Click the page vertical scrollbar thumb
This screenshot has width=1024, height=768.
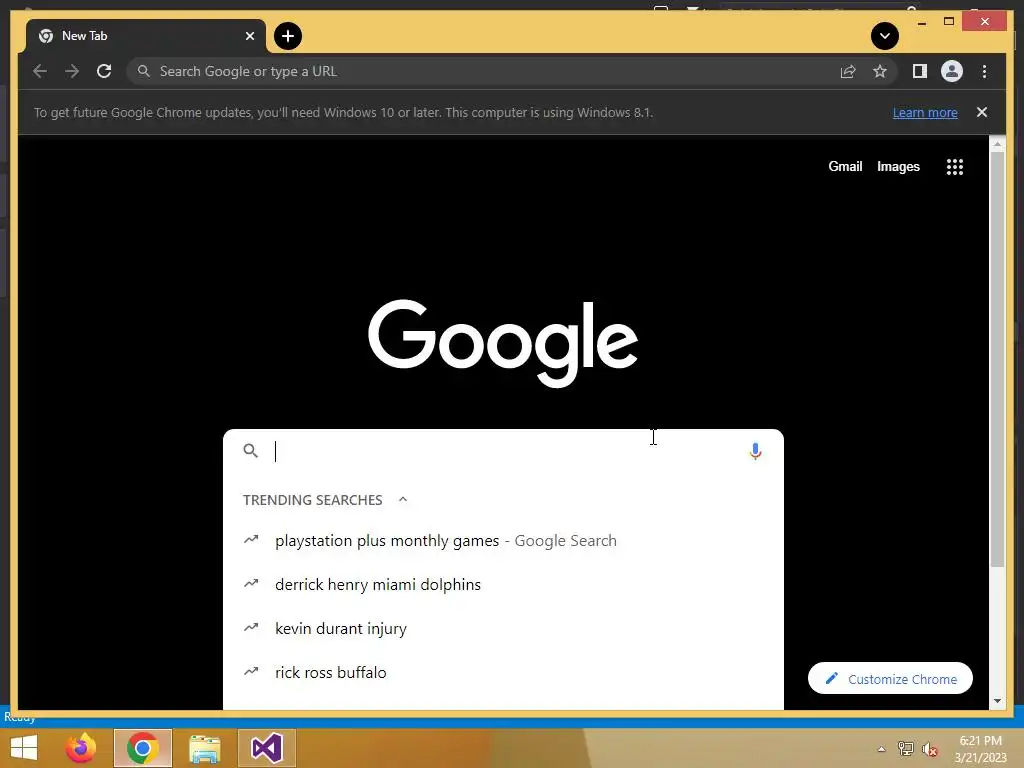[997, 359]
